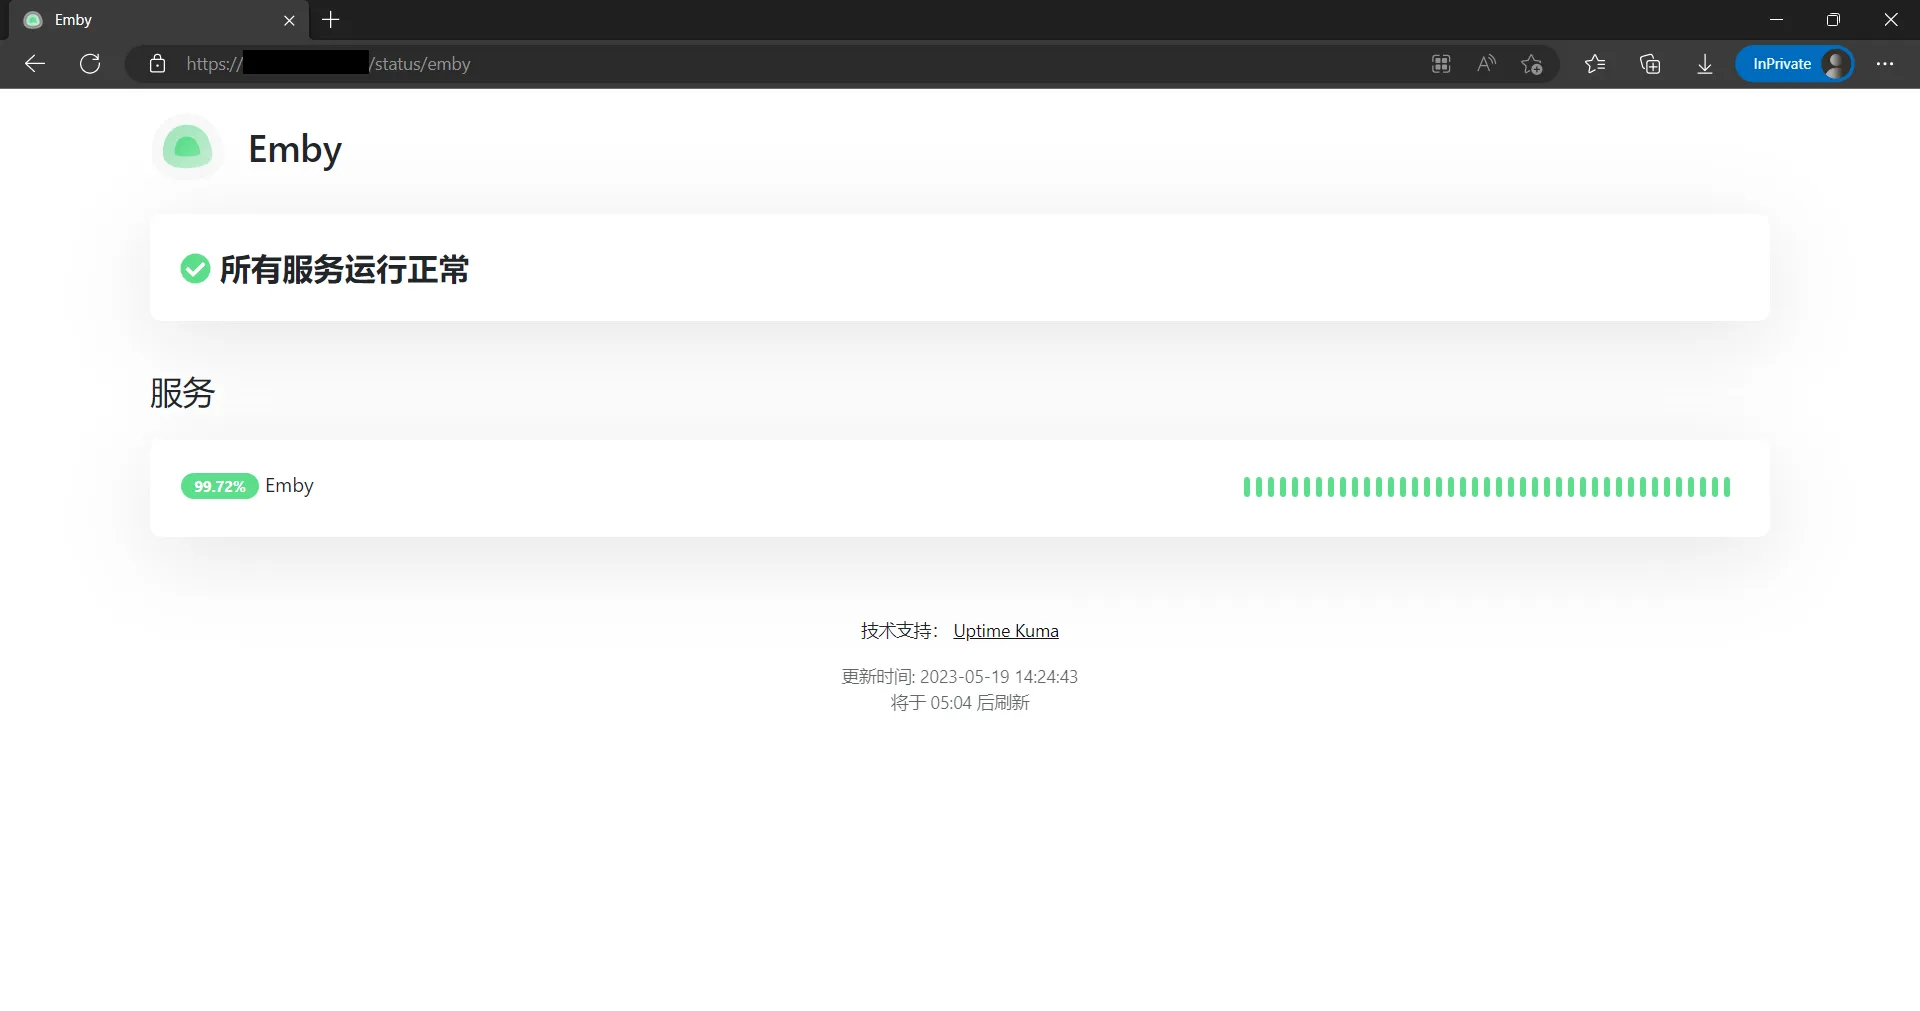
Task: Click the Emby service name
Action: [x=289, y=485]
